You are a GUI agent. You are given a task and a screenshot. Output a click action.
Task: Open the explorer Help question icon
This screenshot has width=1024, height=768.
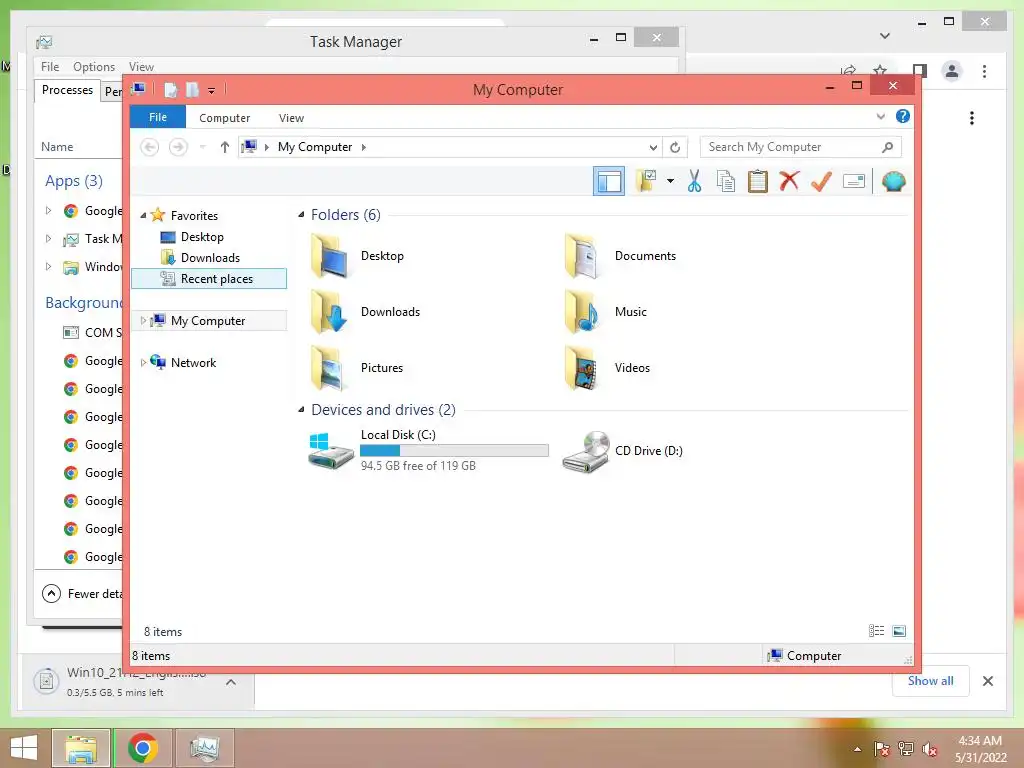click(x=903, y=116)
